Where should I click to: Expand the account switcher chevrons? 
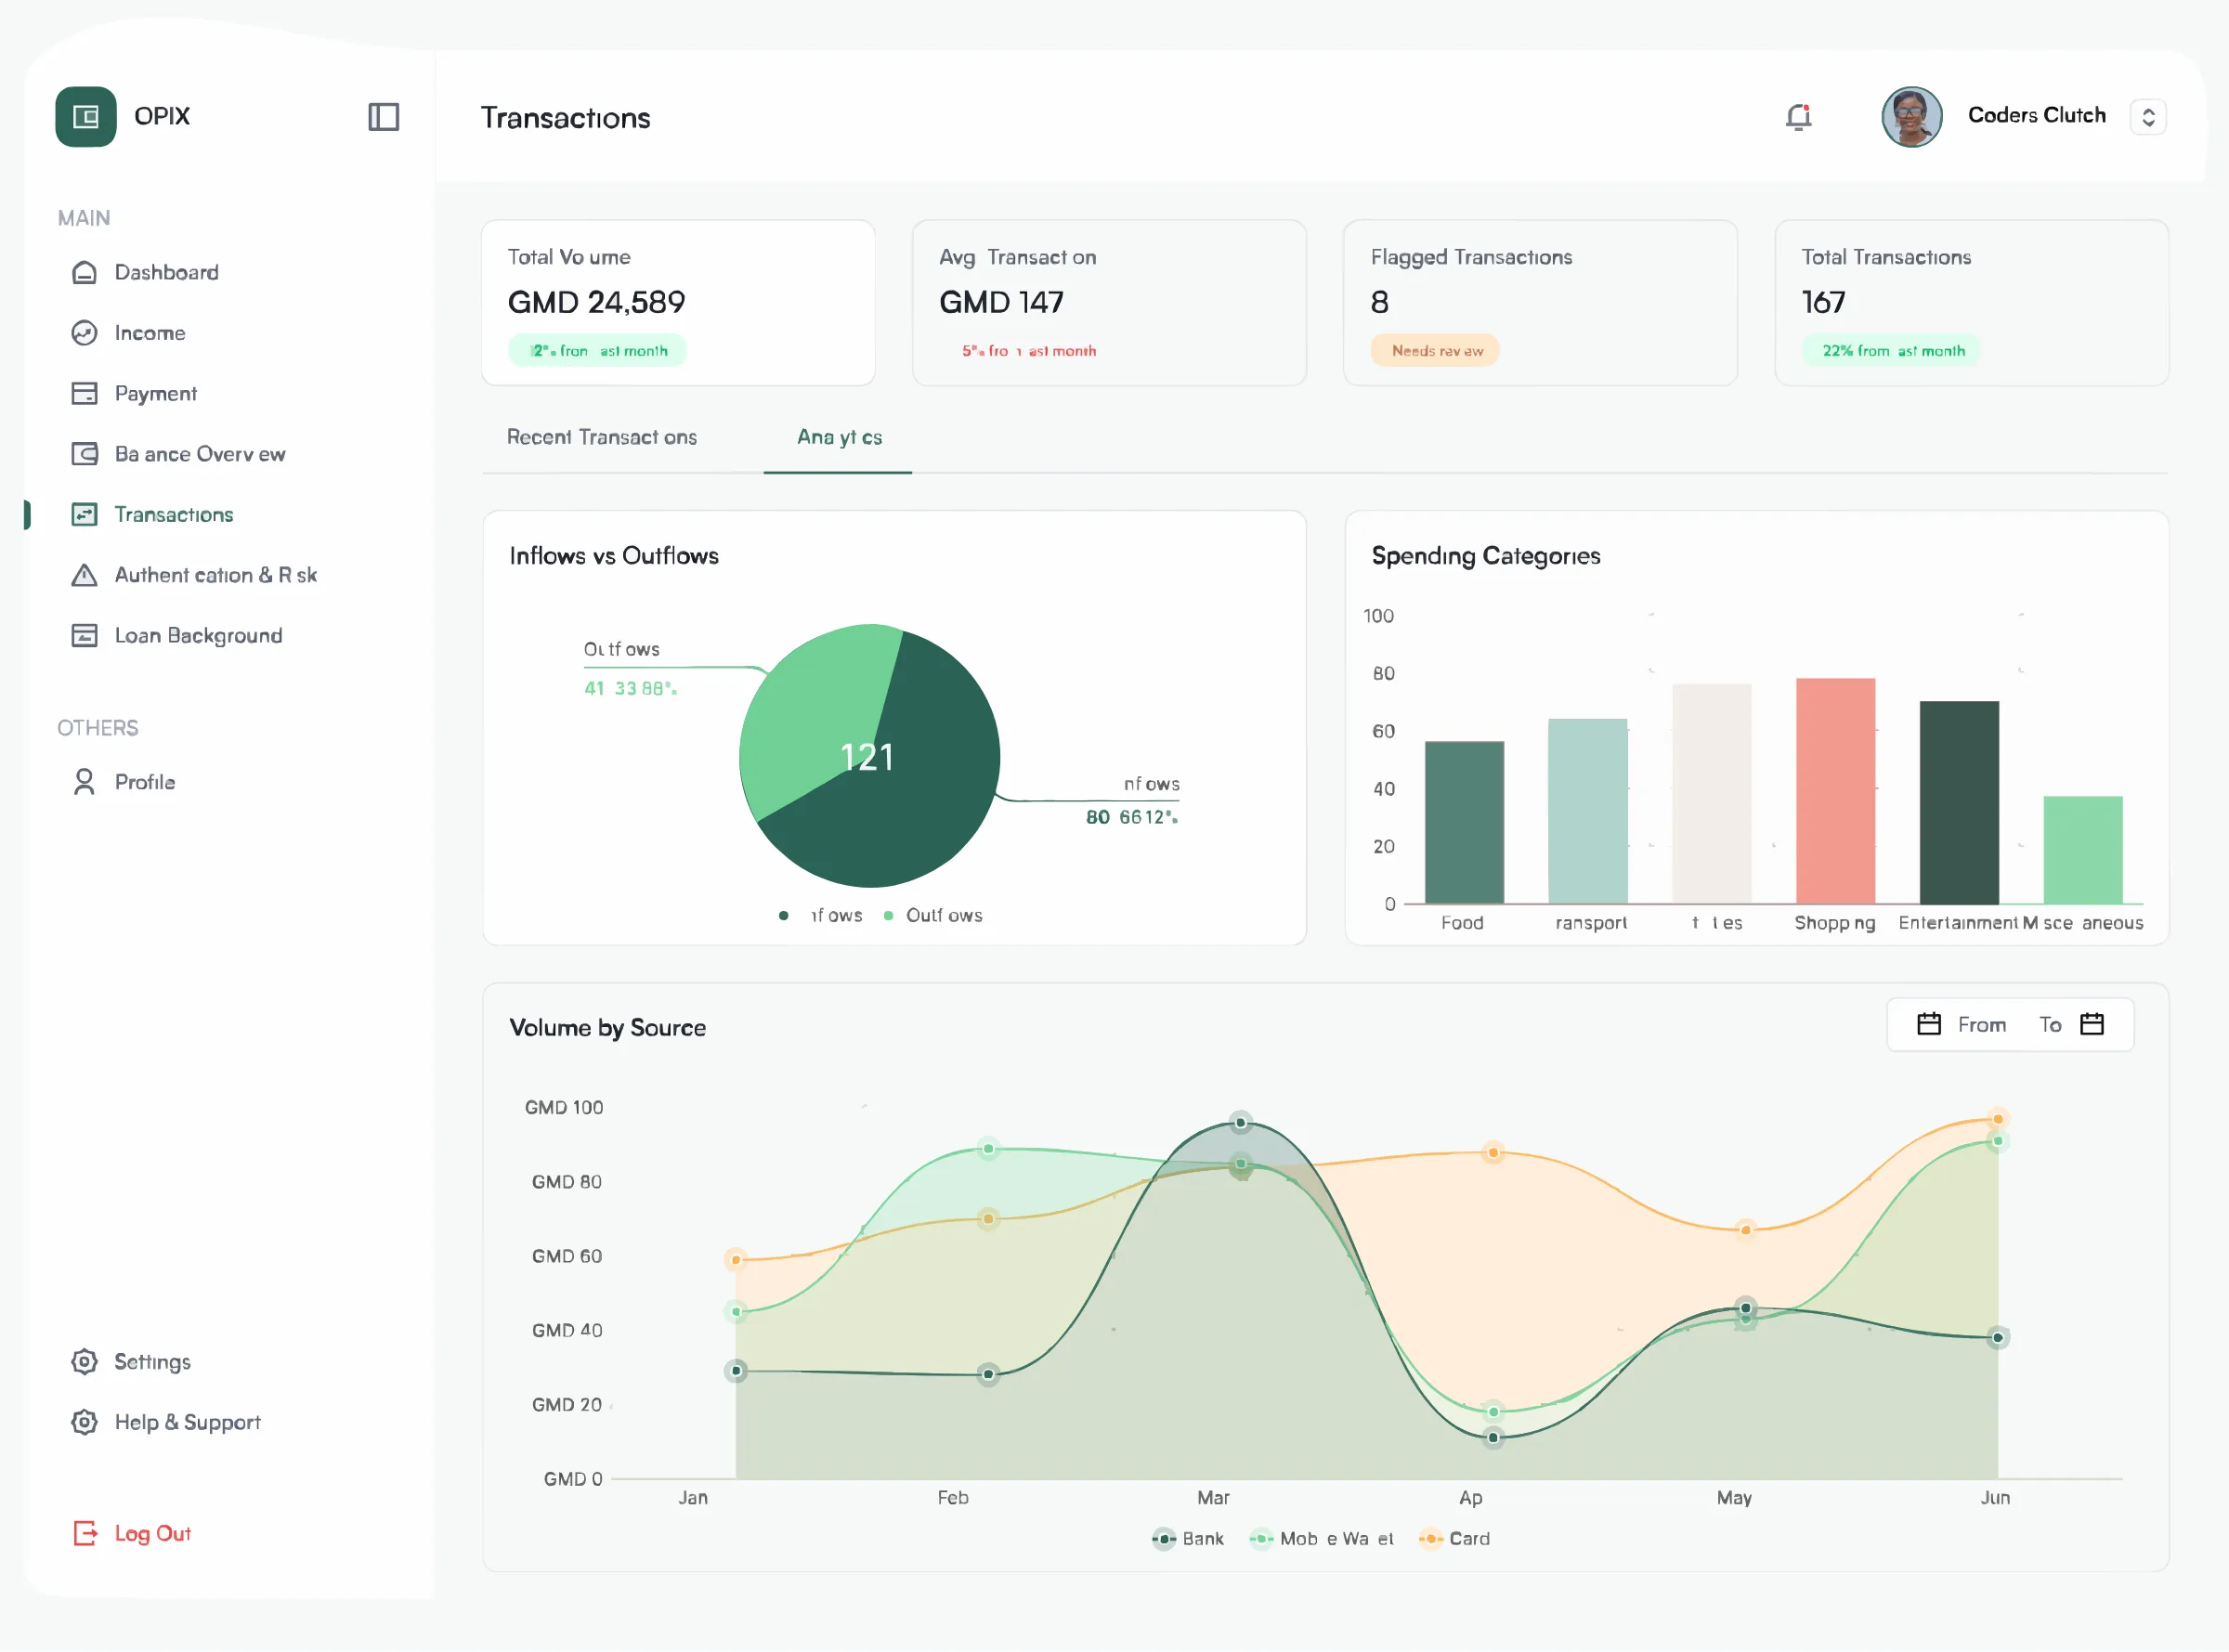pos(2148,117)
